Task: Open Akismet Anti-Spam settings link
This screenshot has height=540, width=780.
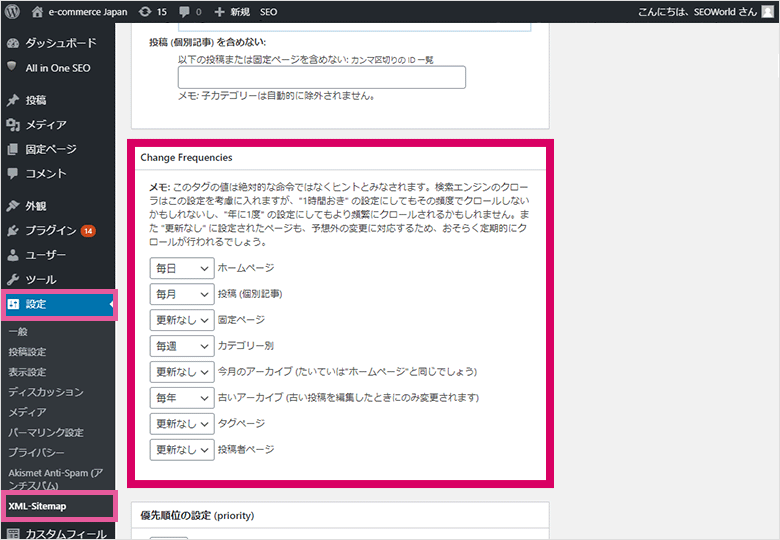Action: click(56, 478)
